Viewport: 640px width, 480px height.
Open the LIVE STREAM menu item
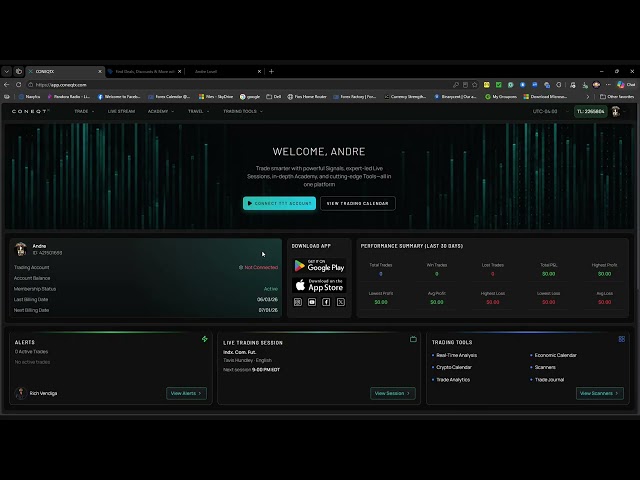tap(121, 111)
